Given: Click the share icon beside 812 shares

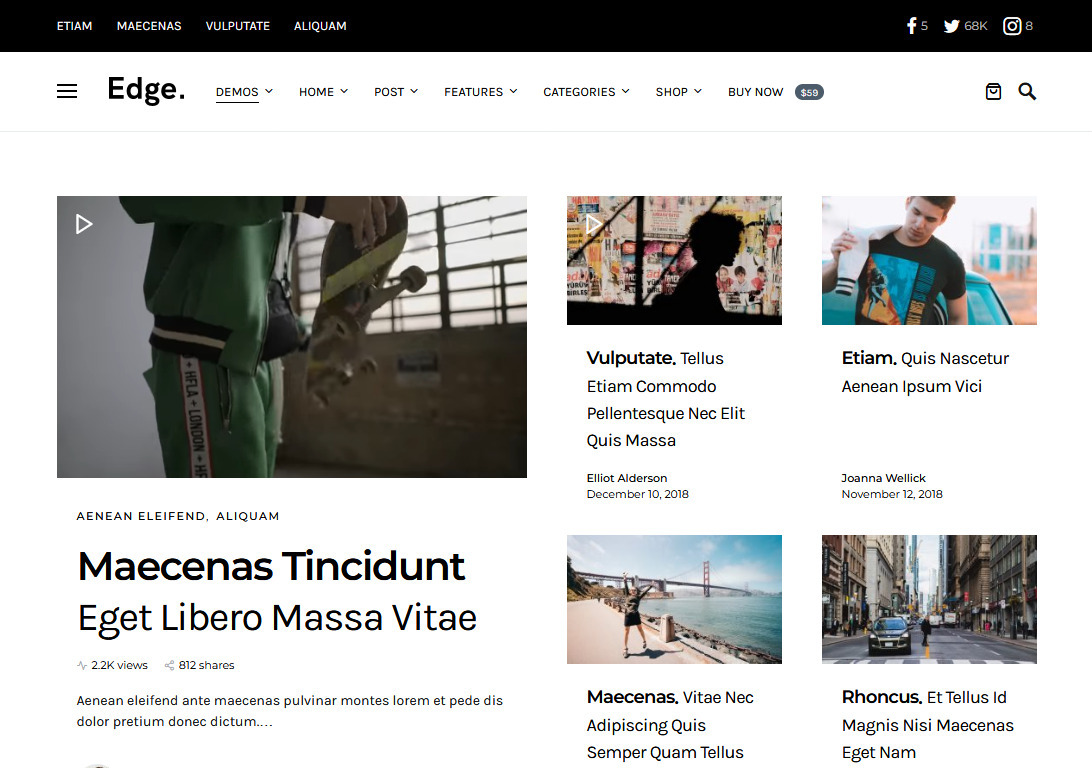Looking at the screenshot, I should tap(169, 666).
